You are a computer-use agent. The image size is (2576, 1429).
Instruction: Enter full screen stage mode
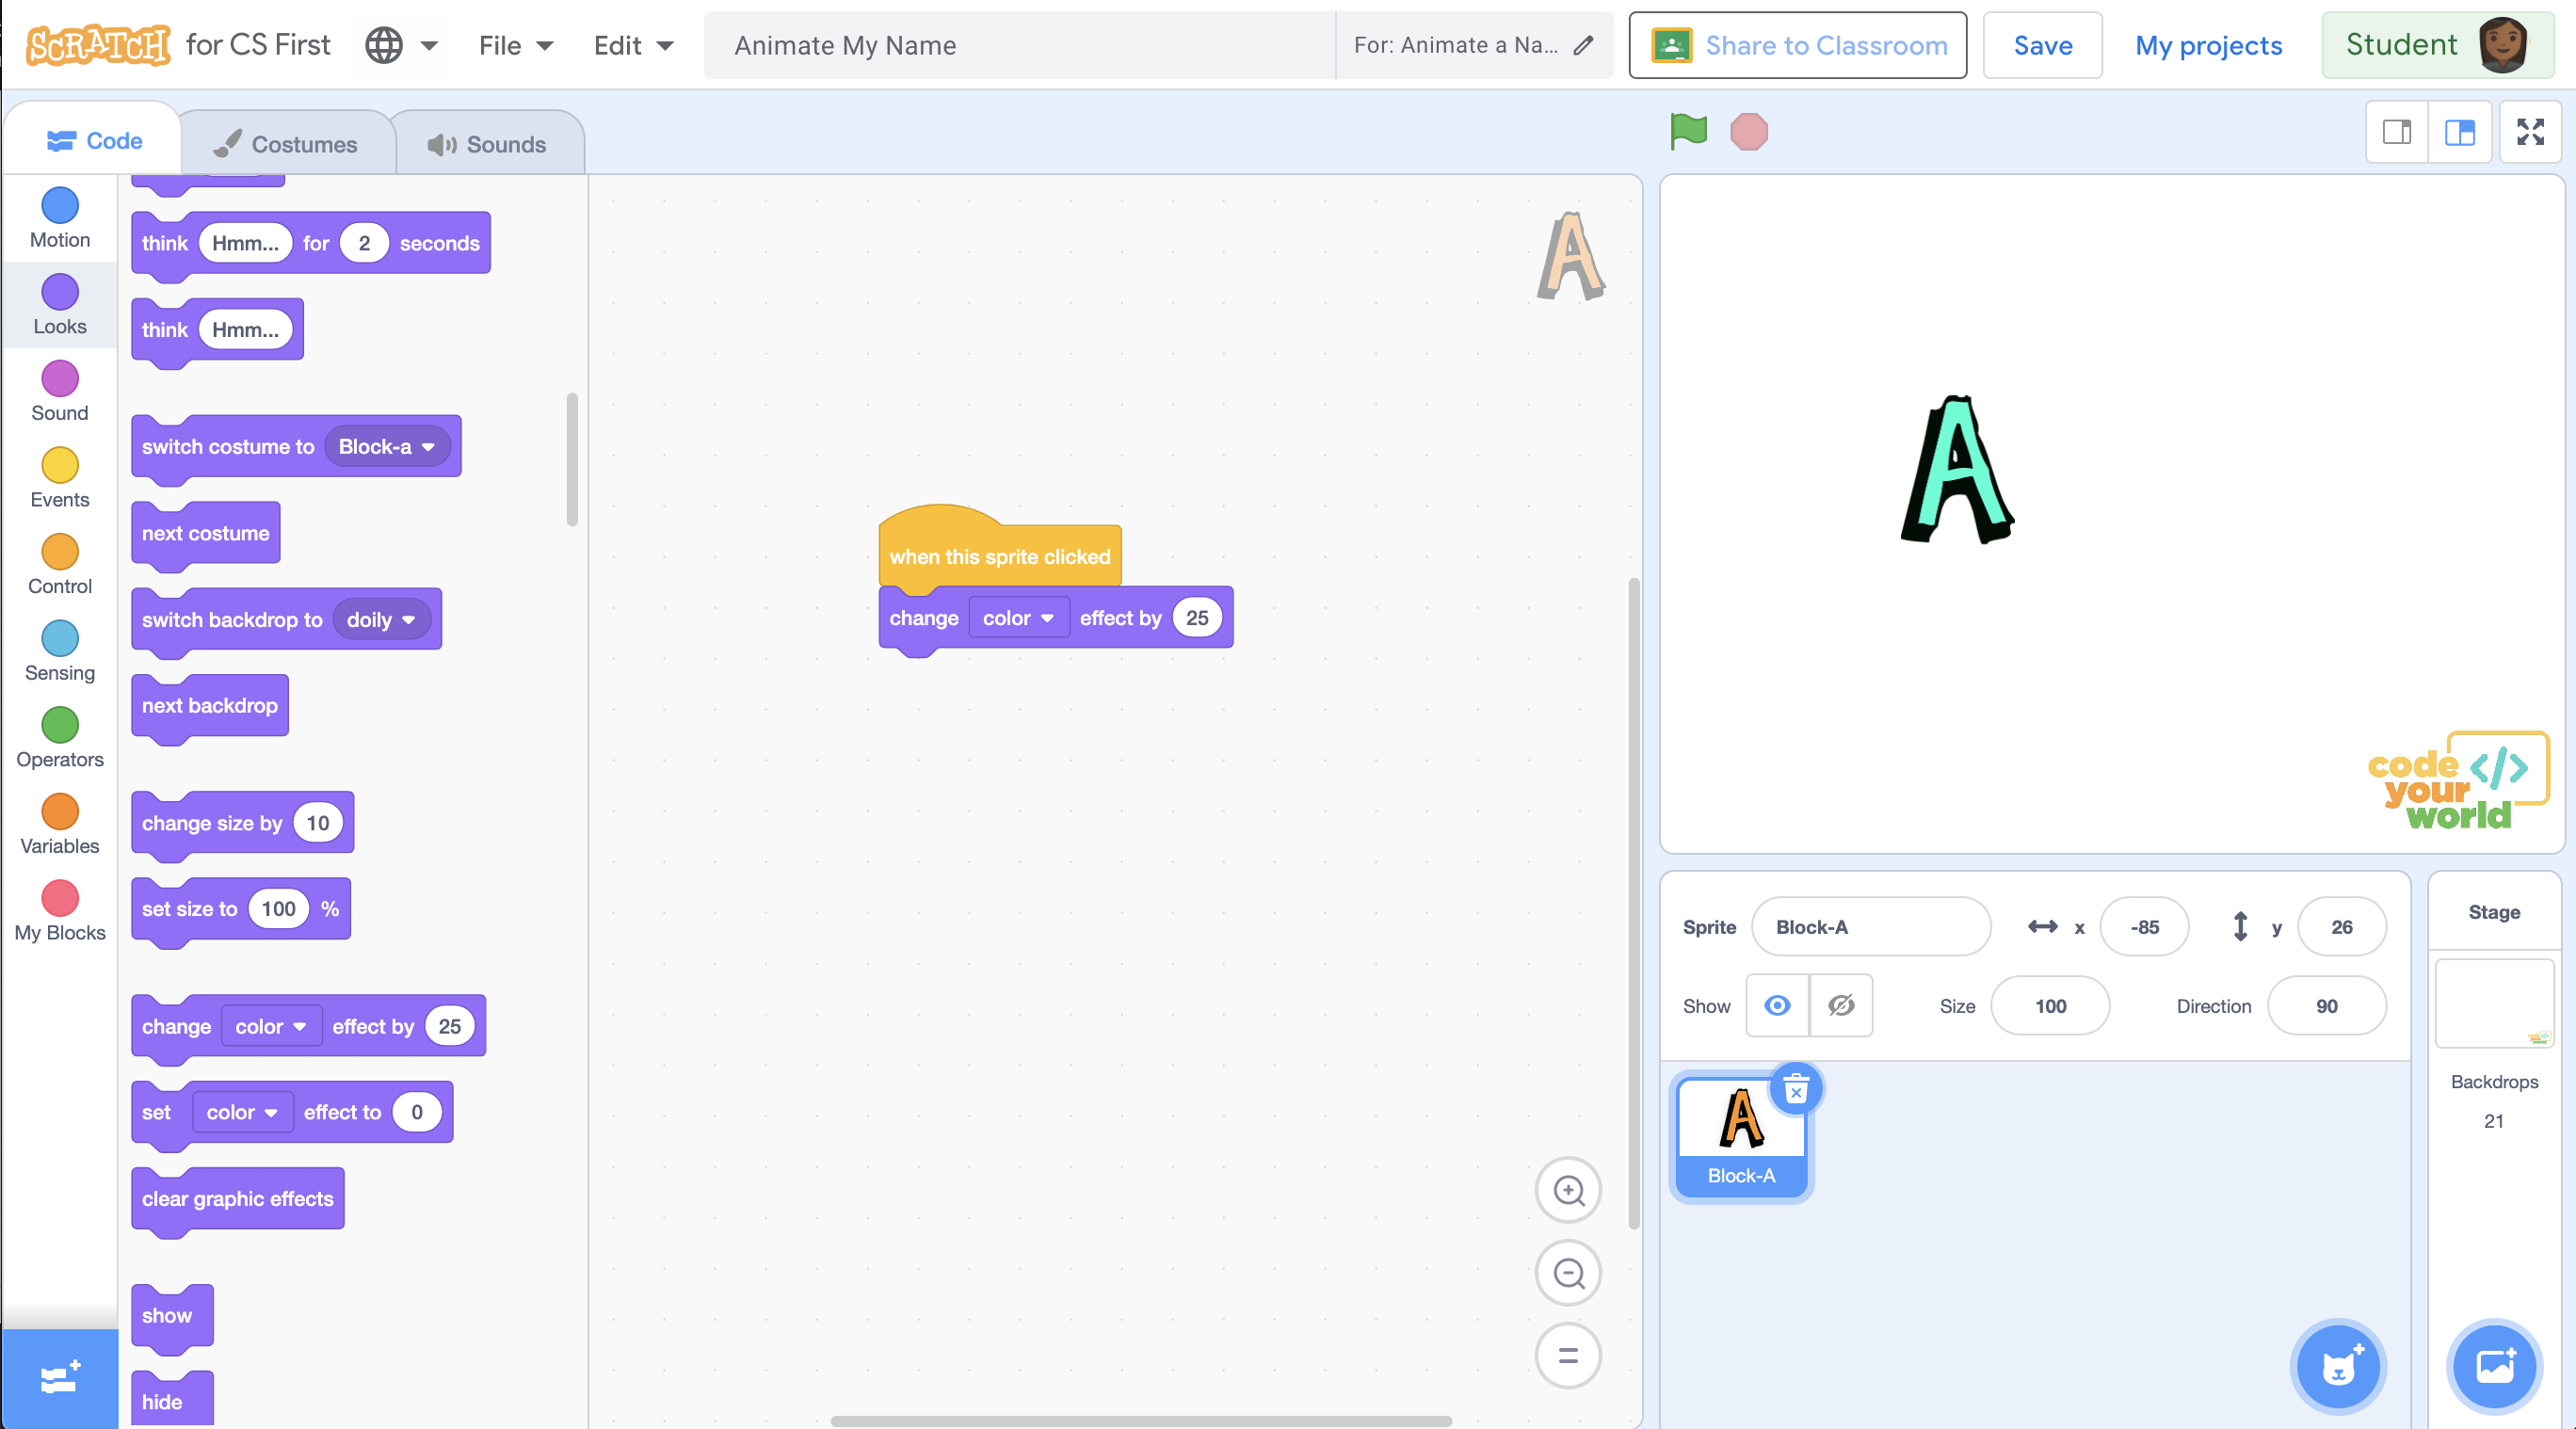[x=2530, y=131]
